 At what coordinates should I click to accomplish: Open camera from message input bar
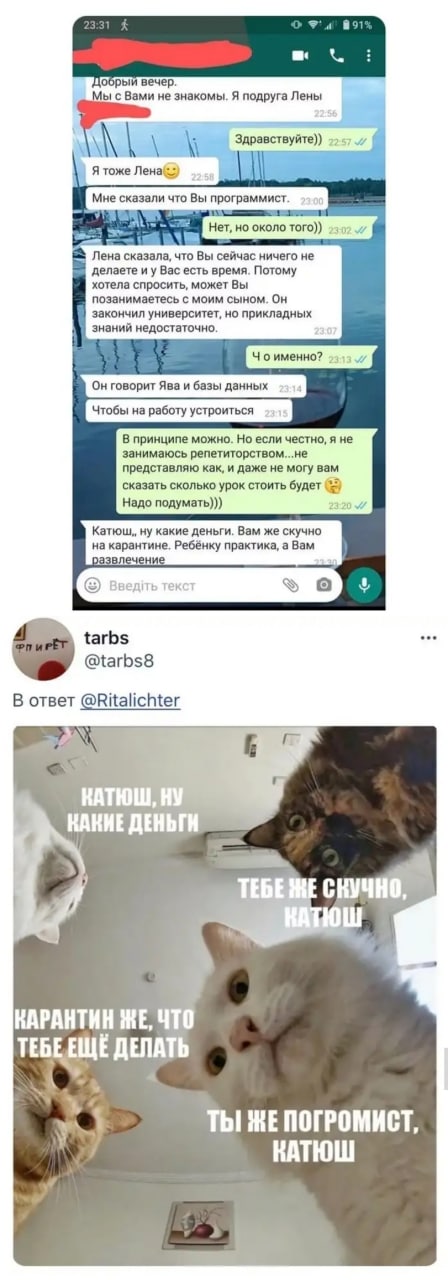click(323, 586)
